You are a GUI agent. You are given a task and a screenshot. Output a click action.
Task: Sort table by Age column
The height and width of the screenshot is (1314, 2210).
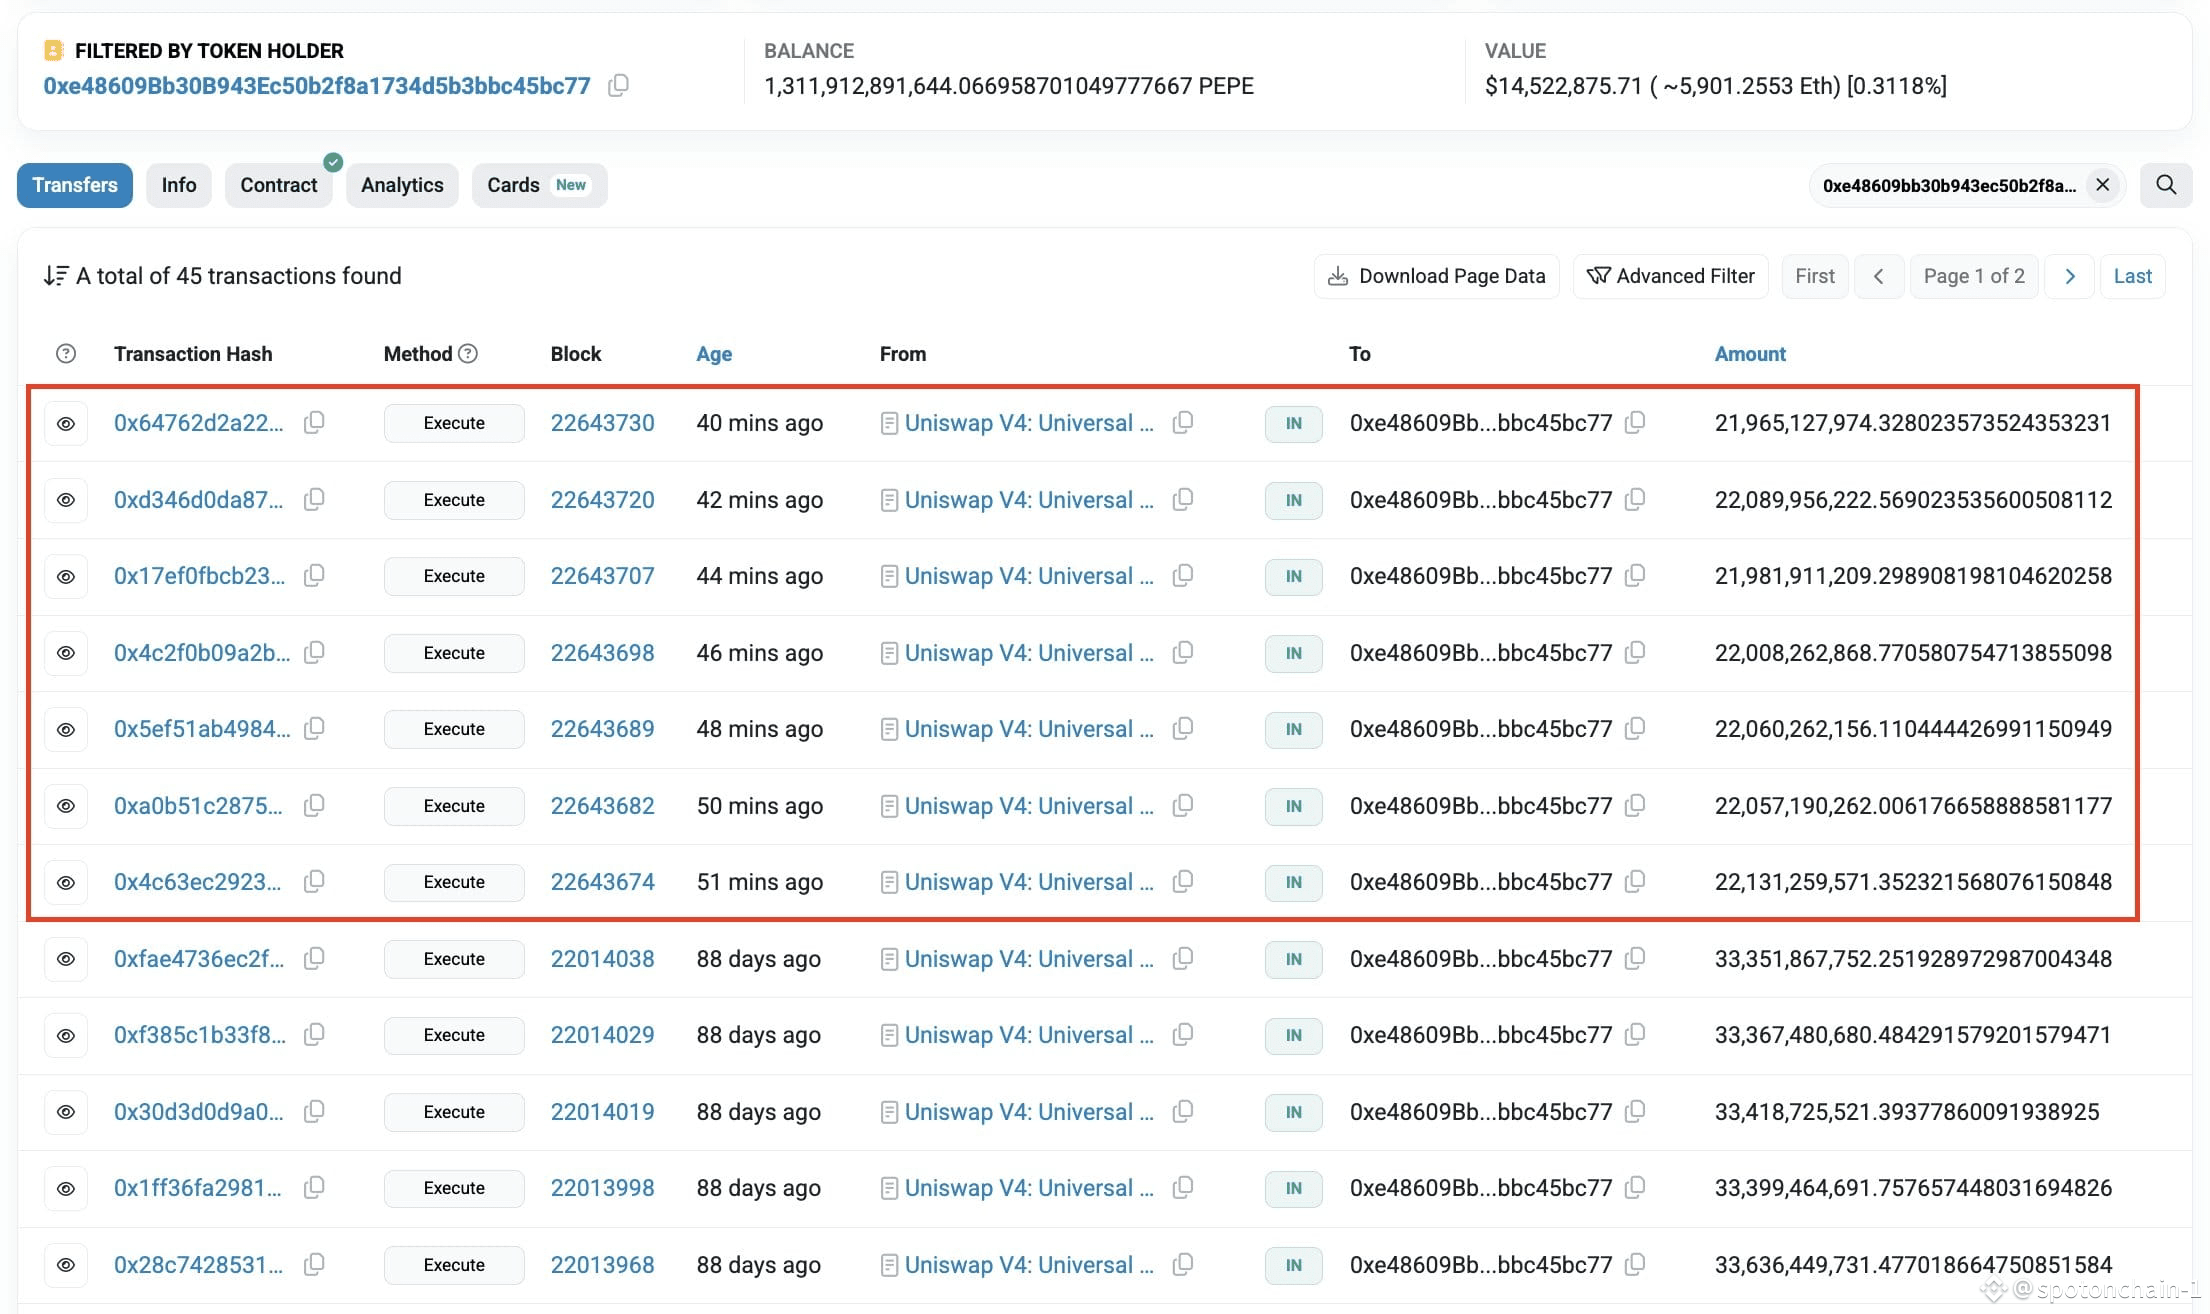(x=714, y=354)
